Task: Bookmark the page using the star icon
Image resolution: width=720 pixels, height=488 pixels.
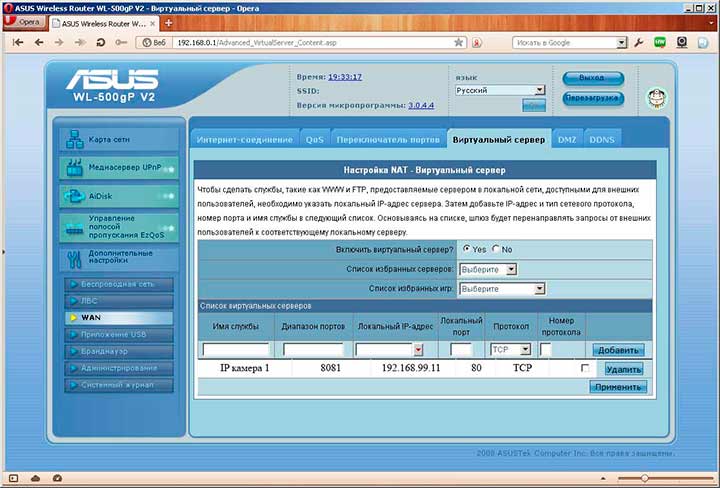Action: (x=459, y=43)
